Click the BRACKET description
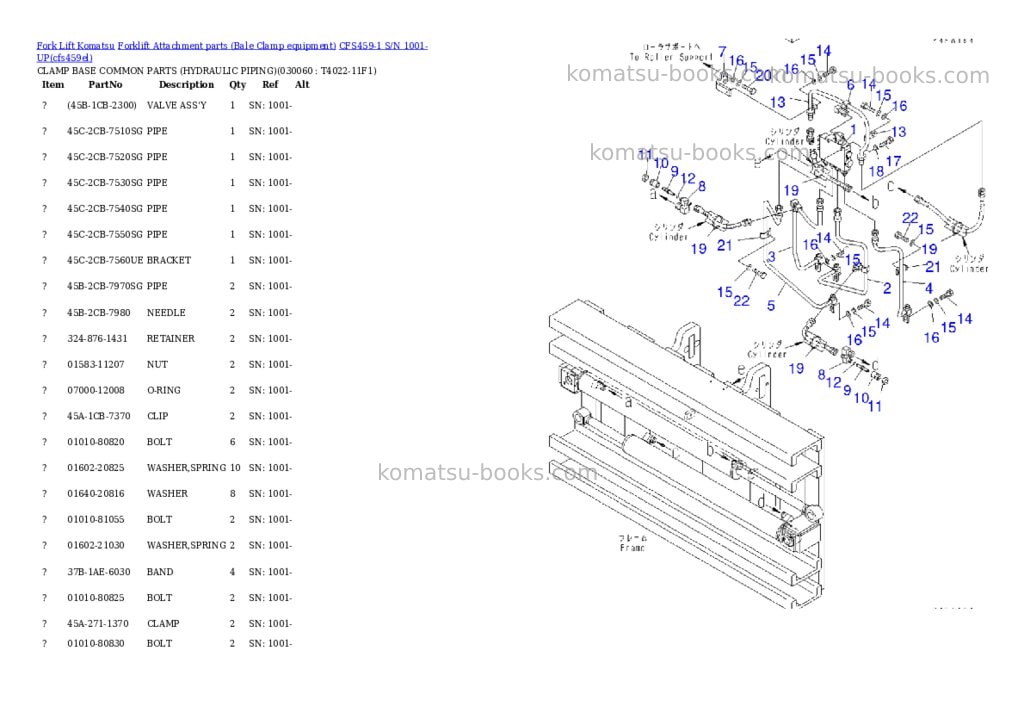Viewport: 1024px width, 725px height. point(169,261)
